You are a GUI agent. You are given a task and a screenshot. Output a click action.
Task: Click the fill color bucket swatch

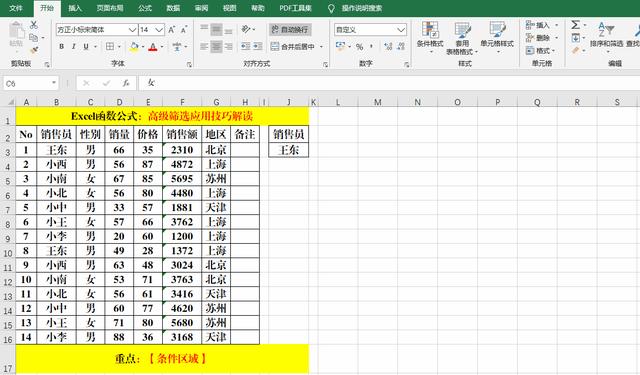(134, 47)
